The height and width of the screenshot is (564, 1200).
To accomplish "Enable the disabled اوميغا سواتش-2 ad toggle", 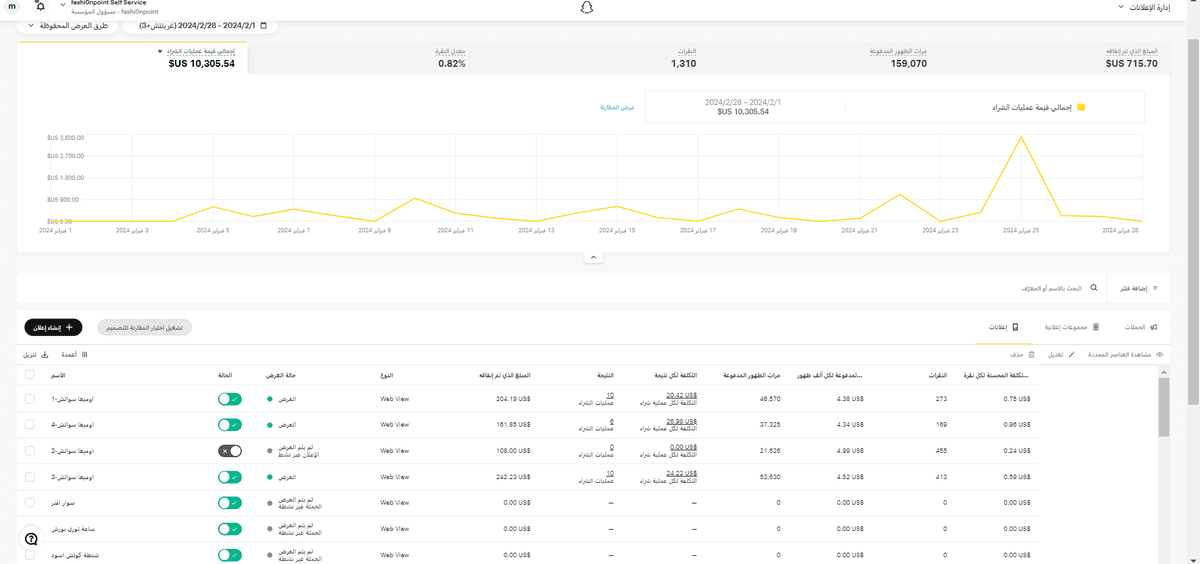I will (x=229, y=451).
